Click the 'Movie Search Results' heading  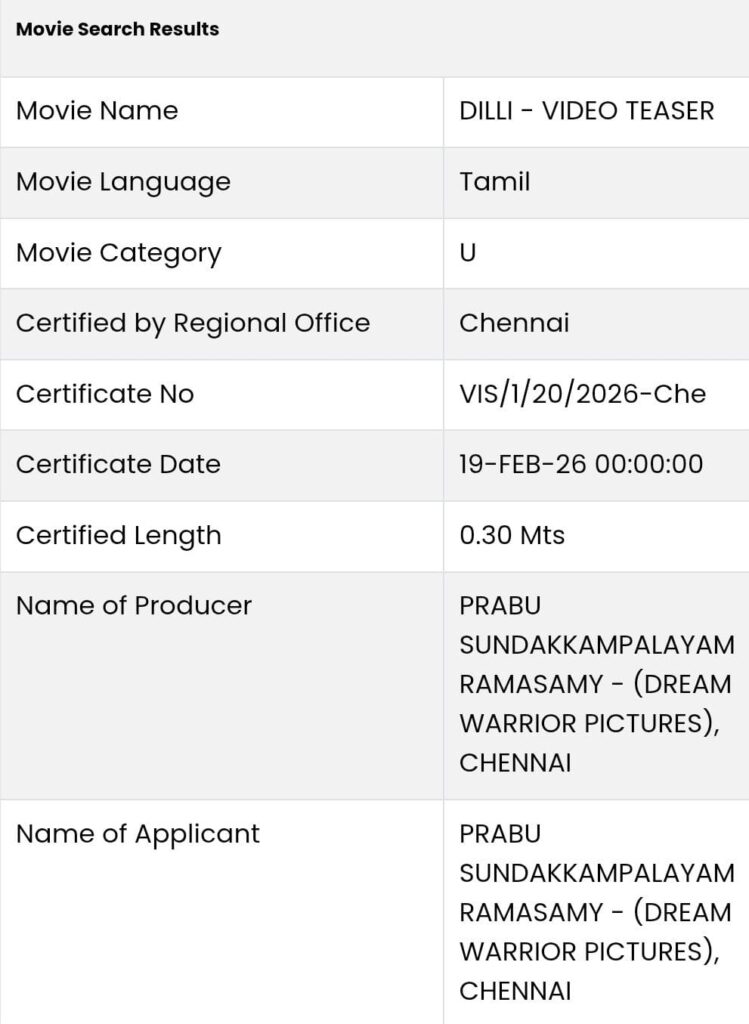pos(117,29)
